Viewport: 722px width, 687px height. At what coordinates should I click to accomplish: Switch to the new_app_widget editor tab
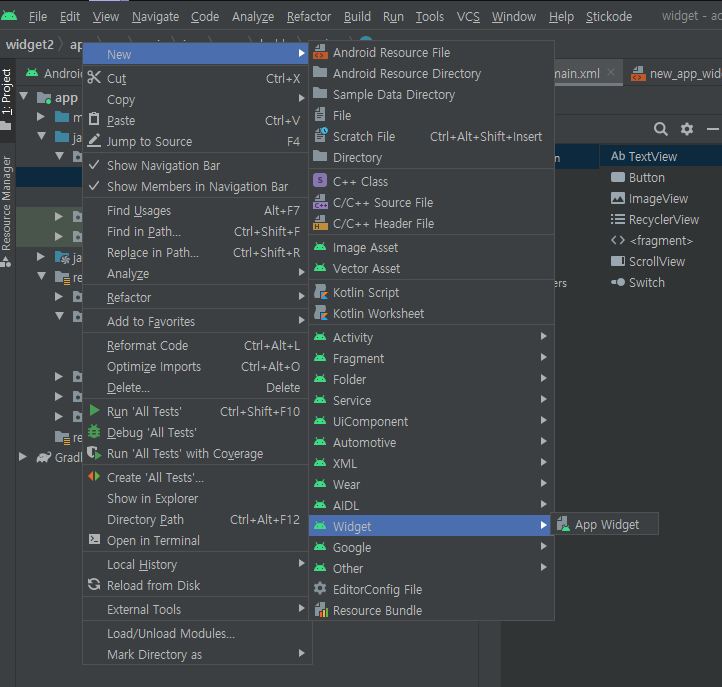674,73
